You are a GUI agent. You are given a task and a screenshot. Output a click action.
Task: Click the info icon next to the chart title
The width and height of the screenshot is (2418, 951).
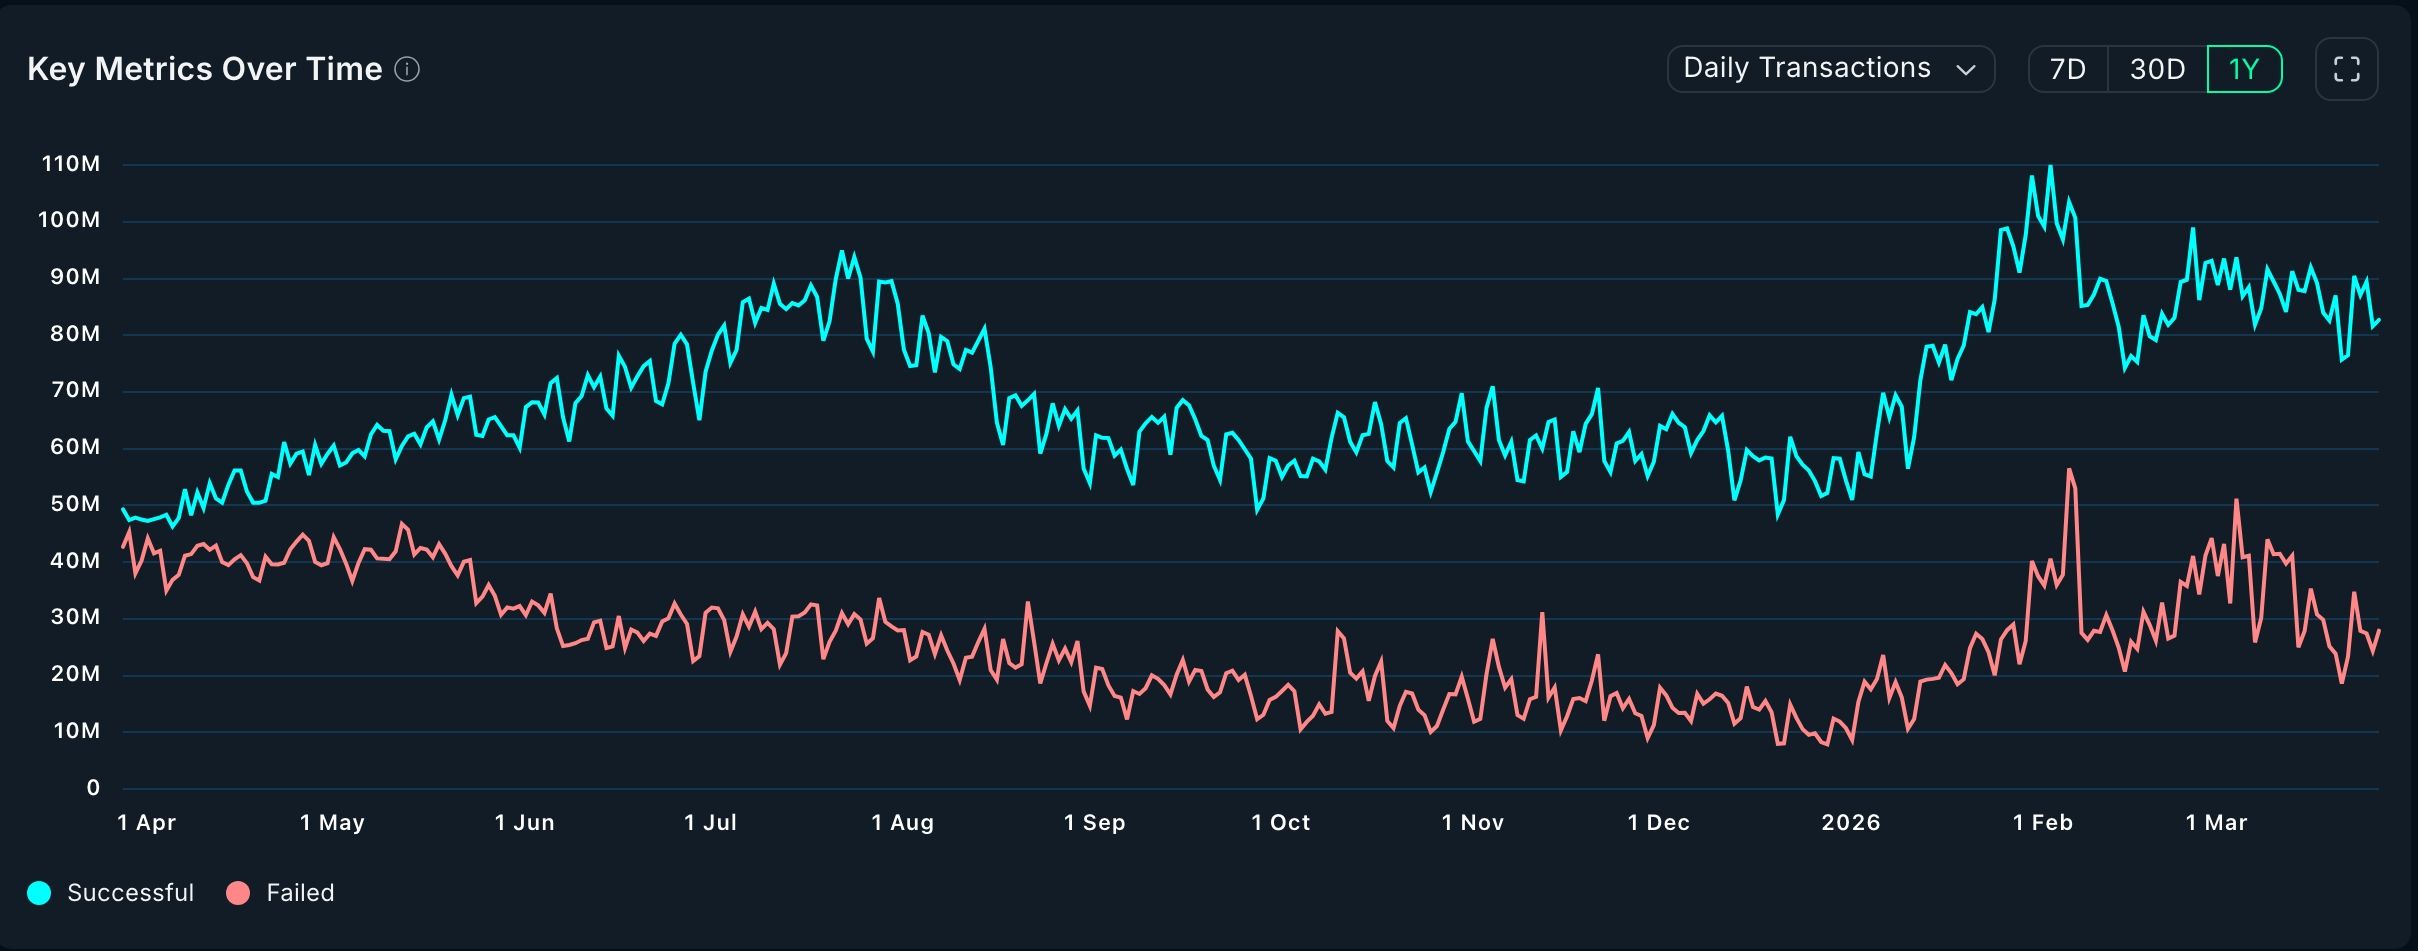(x=406, y=69)
